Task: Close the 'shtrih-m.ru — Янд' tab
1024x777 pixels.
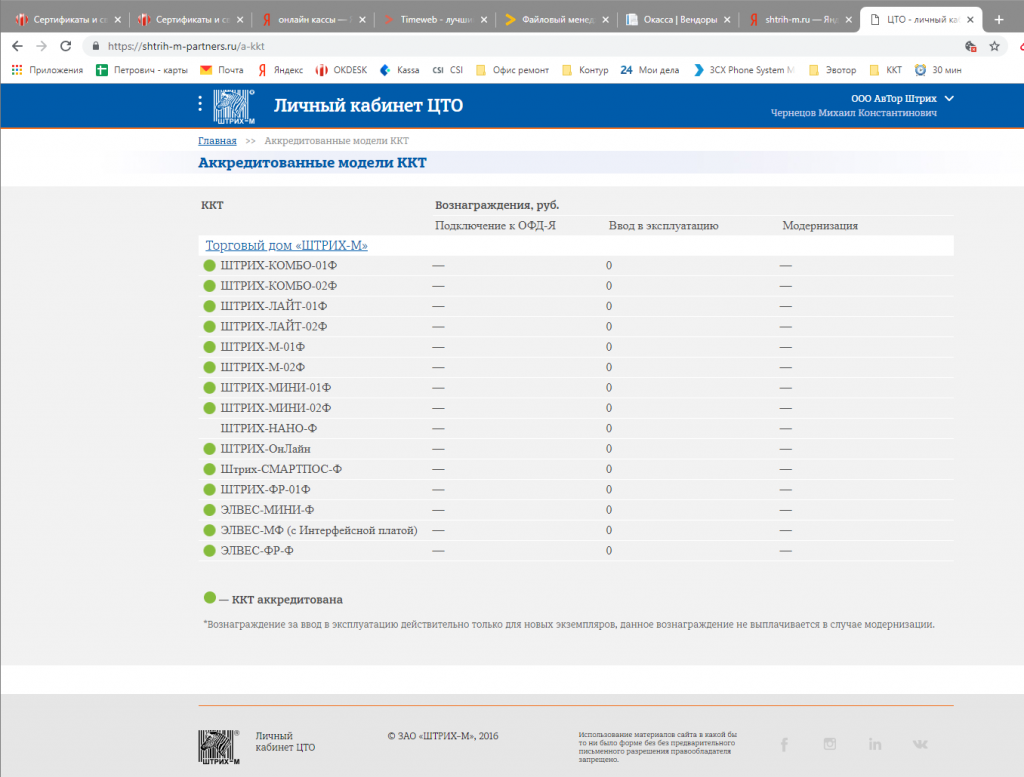Action: coord(848,20)
